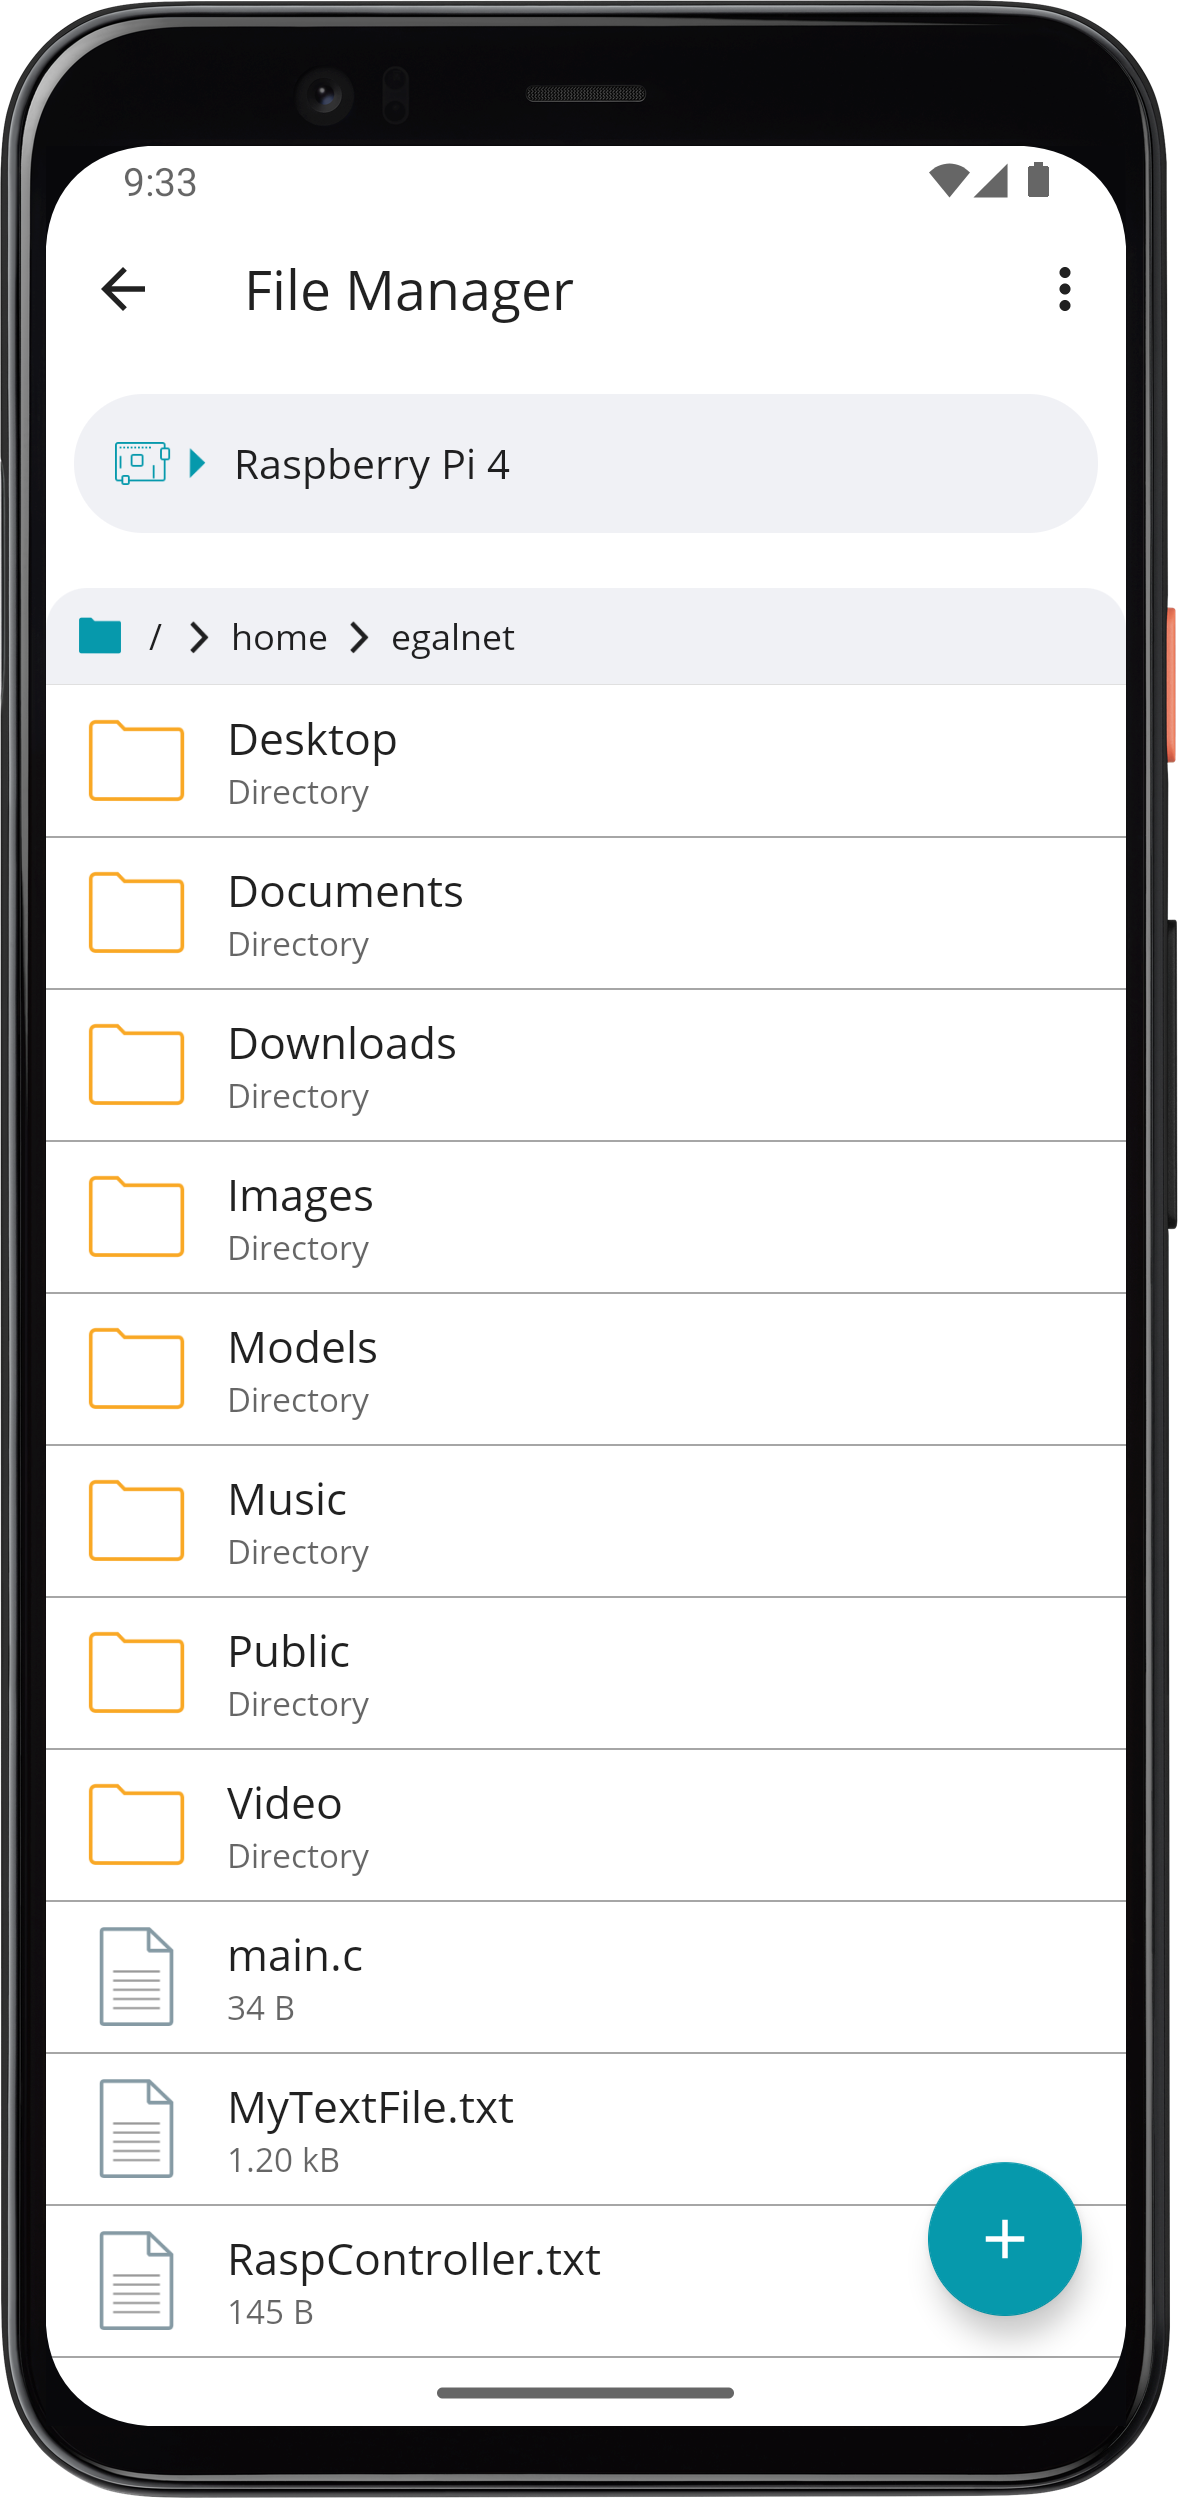Tap the Downloads folder icon

click(x=136, y=1064)
